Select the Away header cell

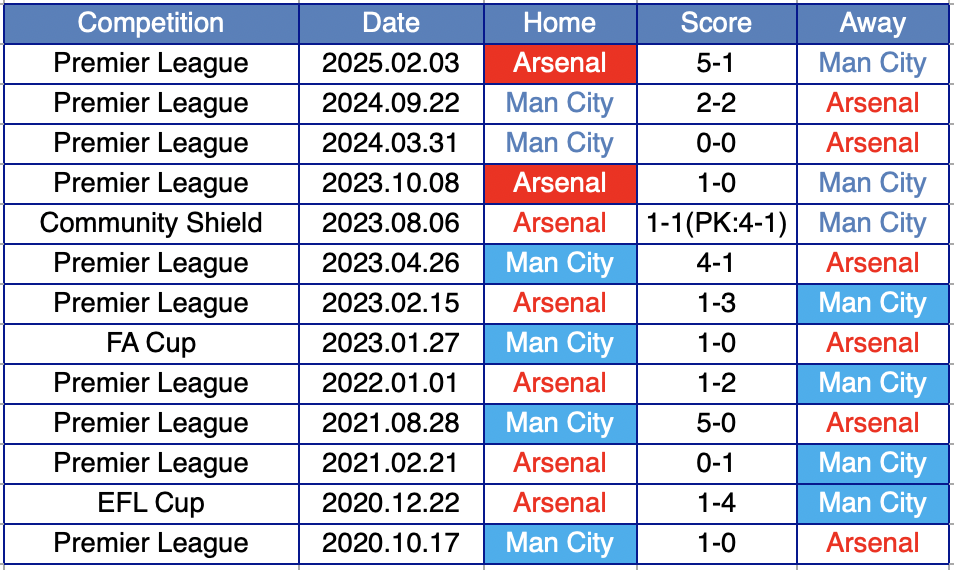click(873, 23)
